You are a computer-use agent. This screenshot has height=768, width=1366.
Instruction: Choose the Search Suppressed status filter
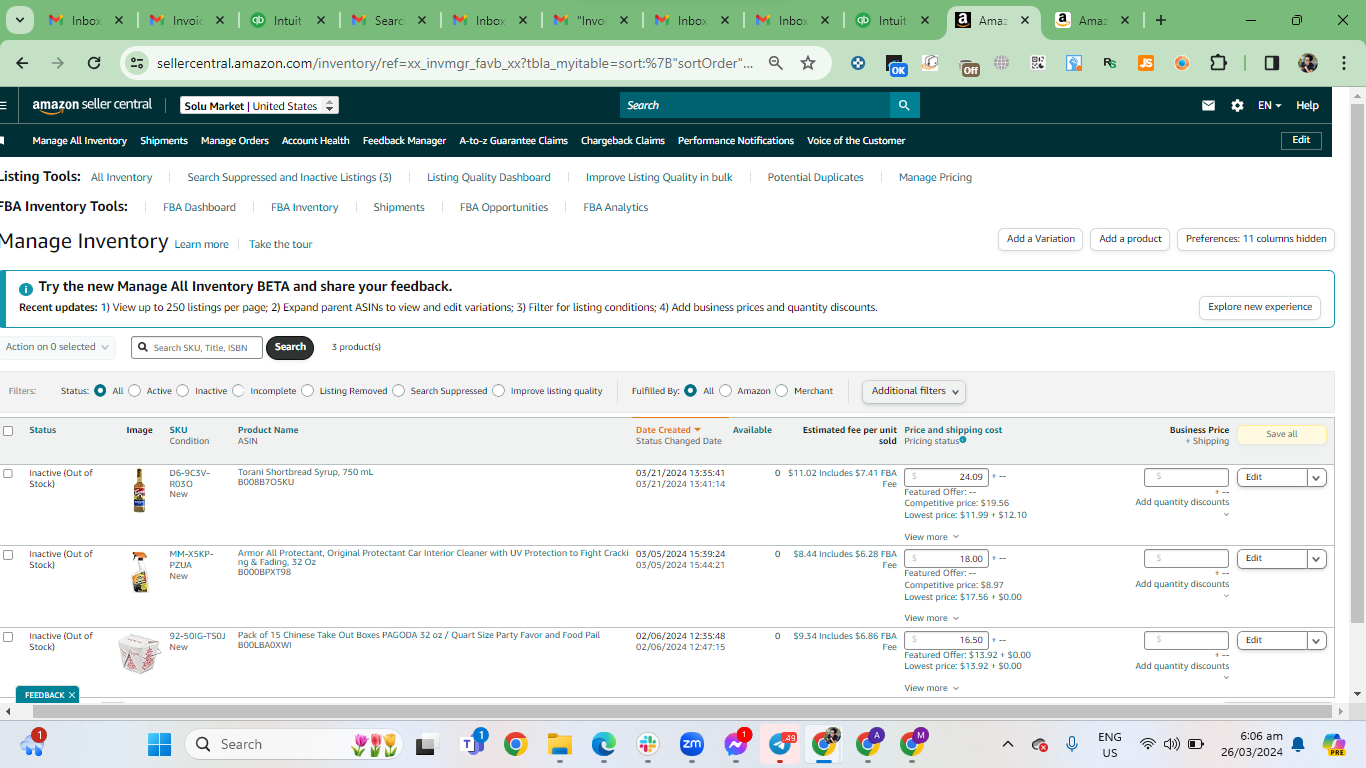[x=399, y=391]
